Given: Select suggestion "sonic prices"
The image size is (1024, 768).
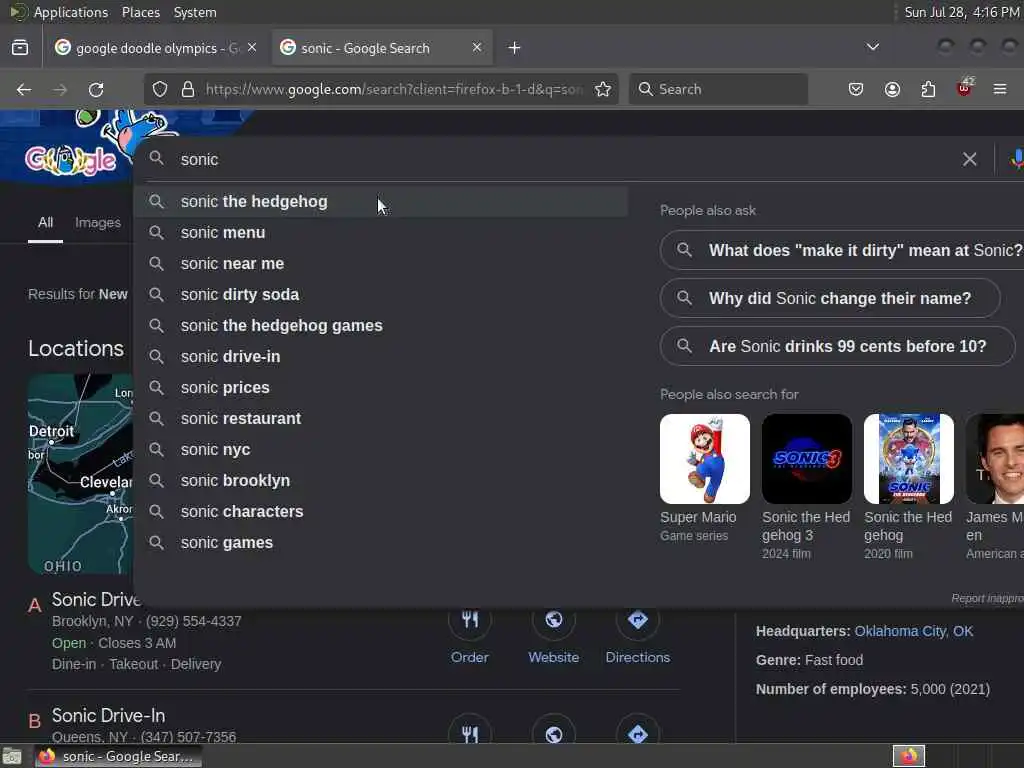Looking at the screenshot, I should click(x=381, y=387).
